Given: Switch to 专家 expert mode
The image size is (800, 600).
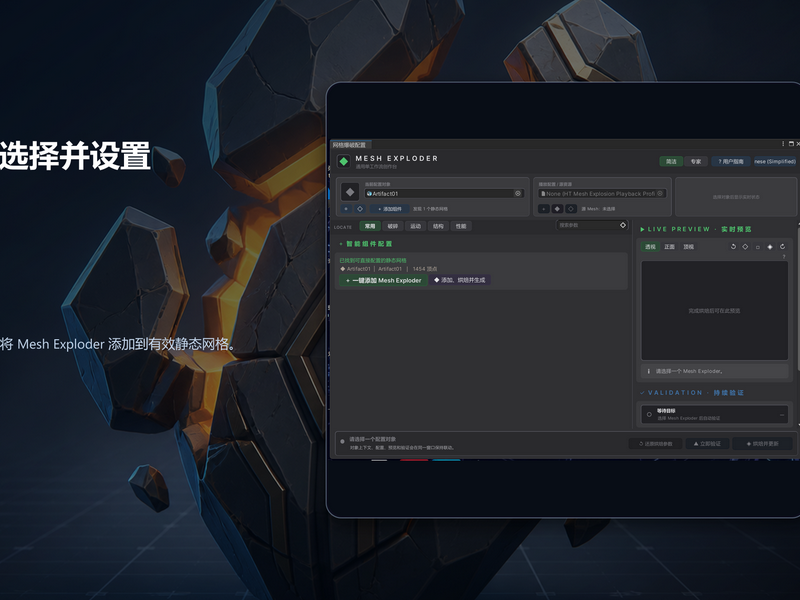Looking at the screenshot, I should [x=696, y=161].
